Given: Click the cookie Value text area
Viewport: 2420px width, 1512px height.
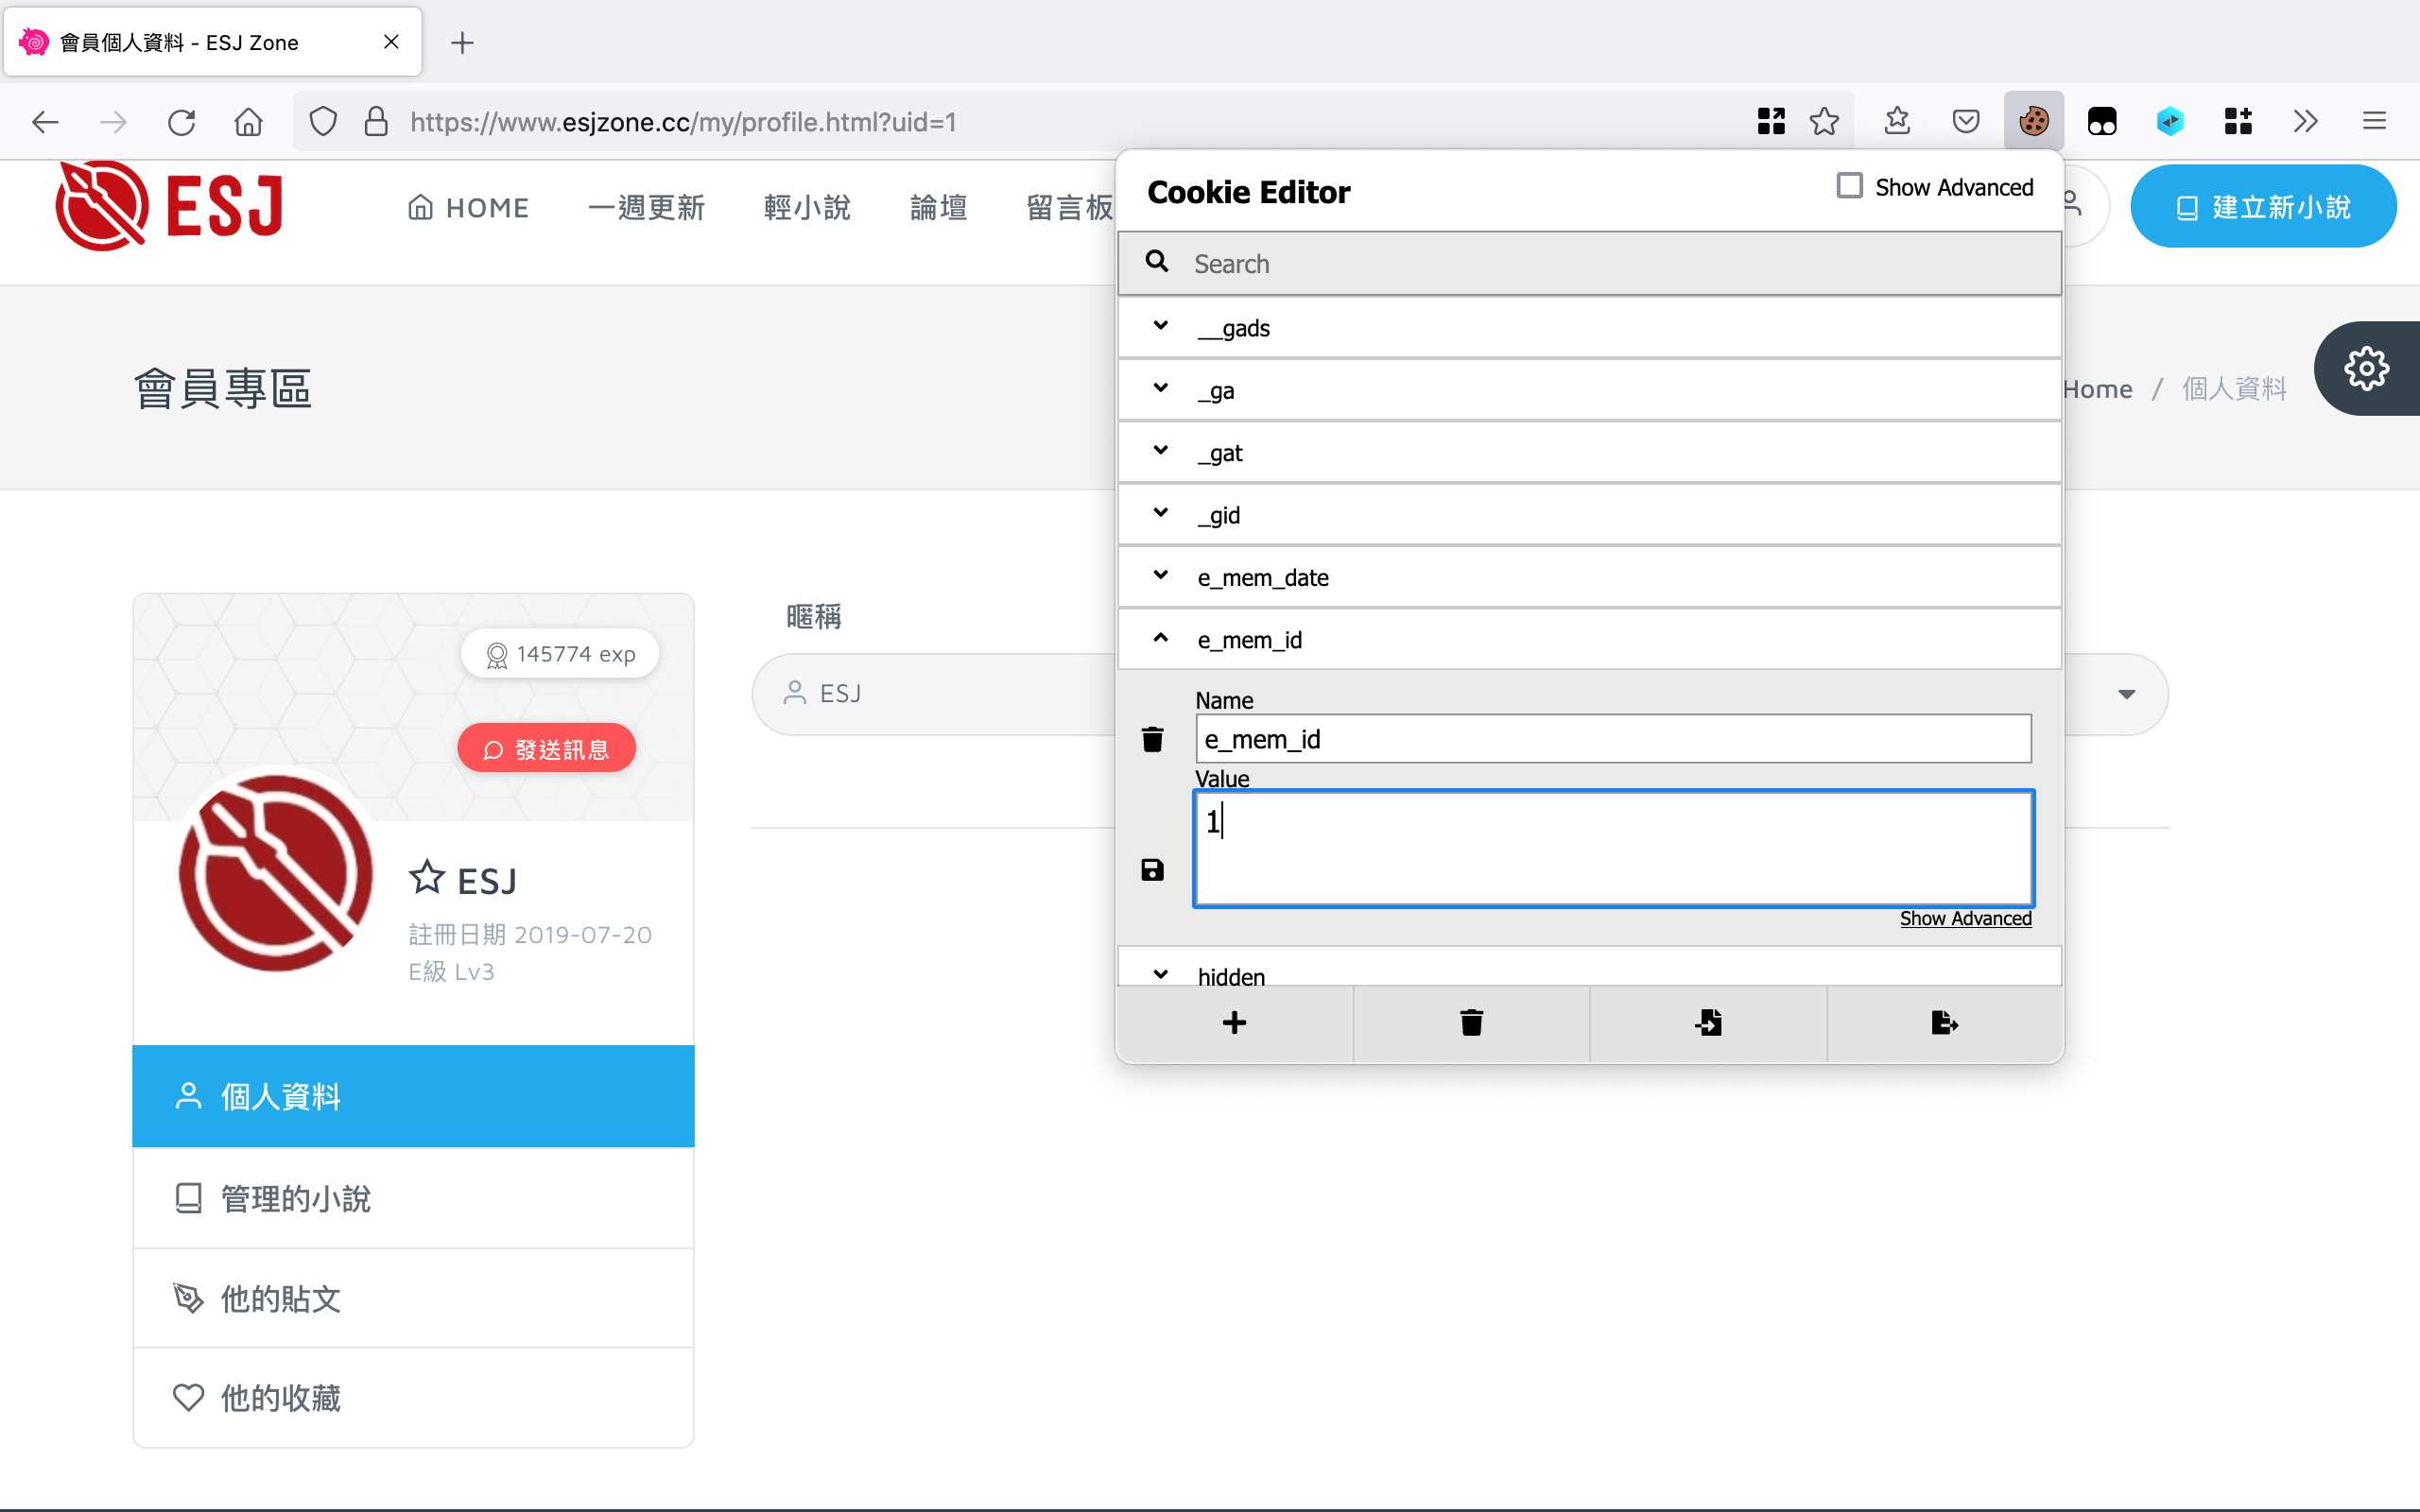Looking at the screenshot, I should click(x=1613, y=848).
